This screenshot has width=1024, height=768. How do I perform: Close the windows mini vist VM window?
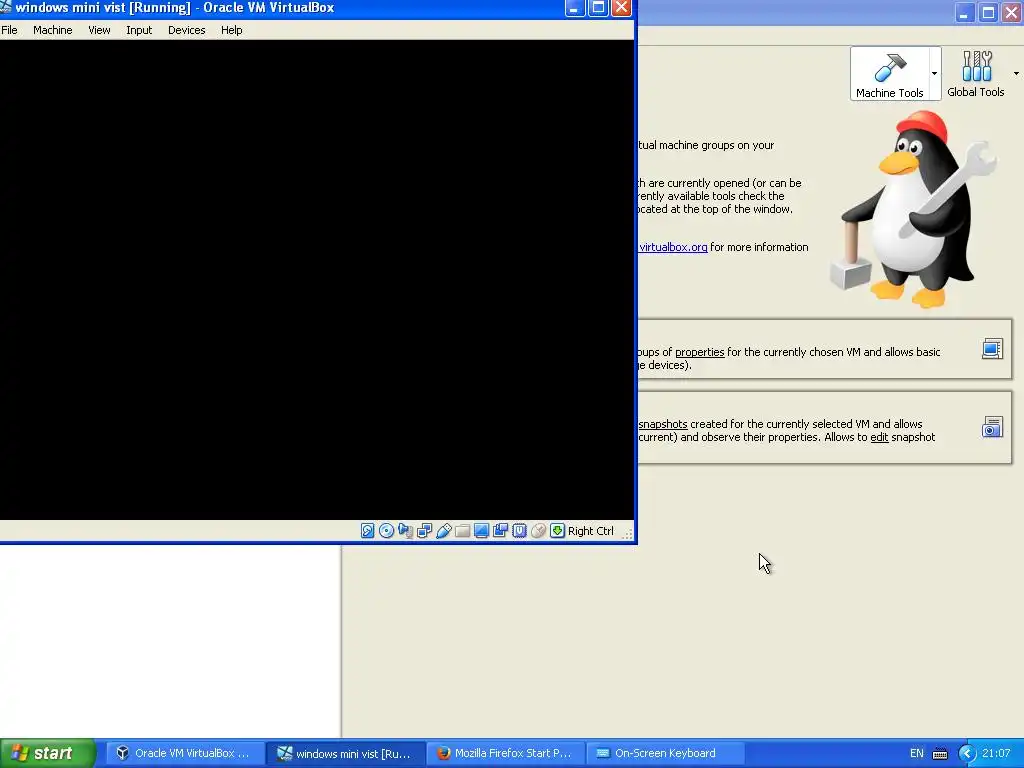point(622,8)
